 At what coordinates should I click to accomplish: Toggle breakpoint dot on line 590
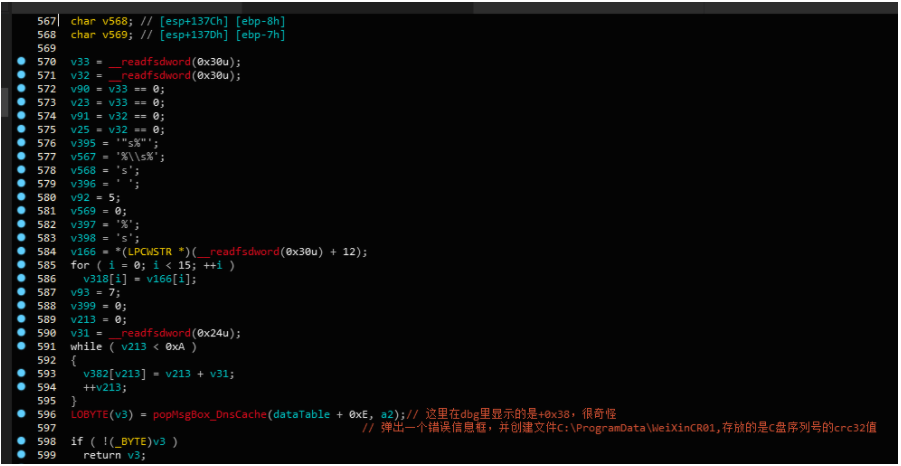tap(21, 333)
